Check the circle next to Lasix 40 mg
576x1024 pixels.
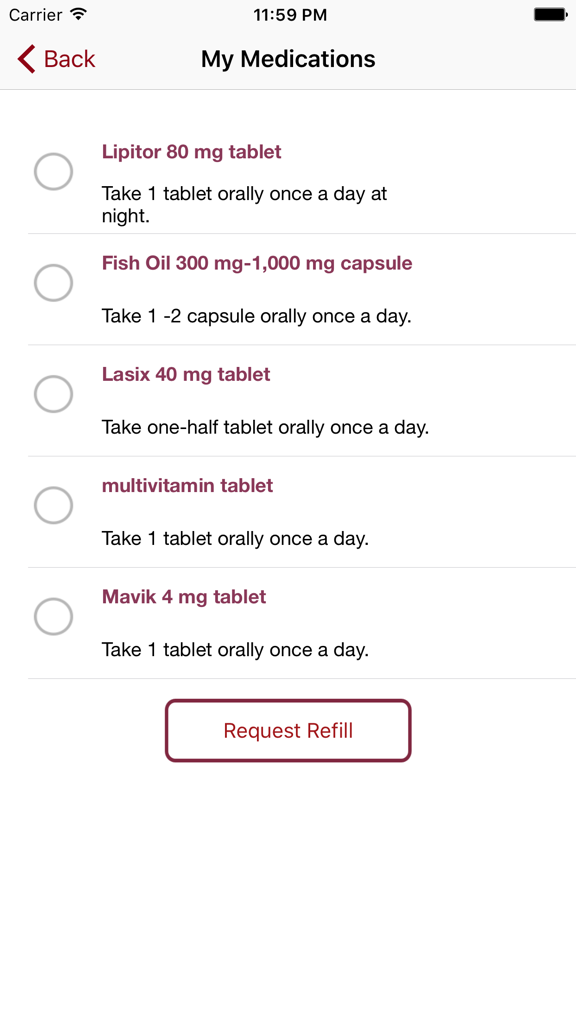53,393
